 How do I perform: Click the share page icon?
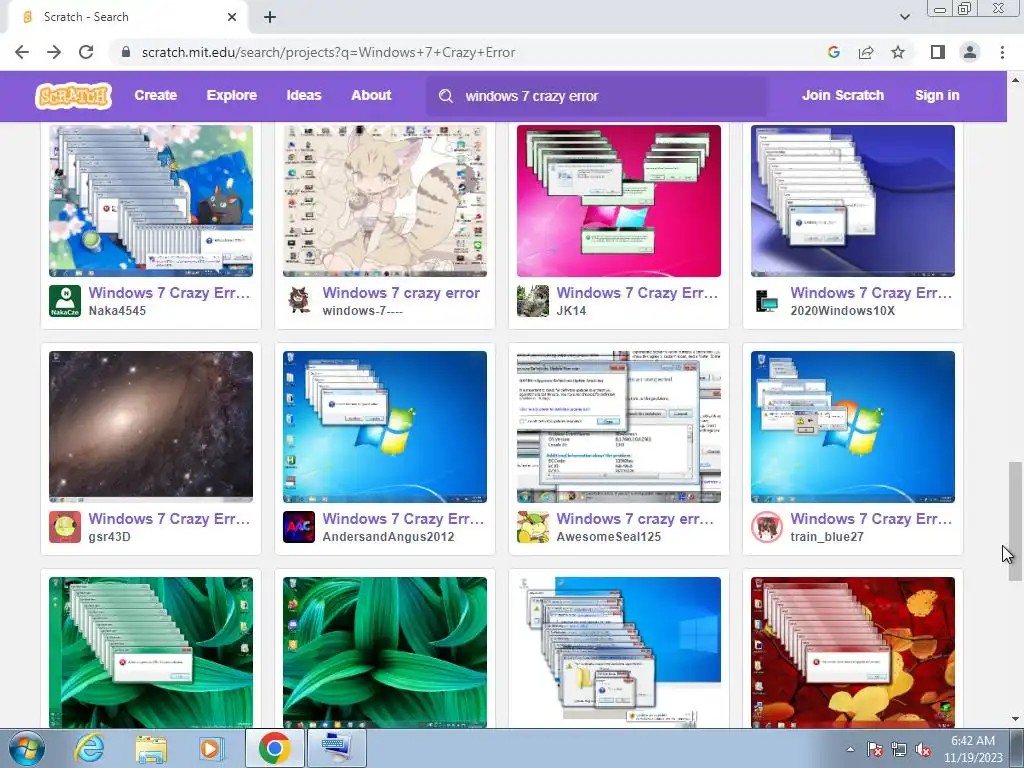[x=866, y=52]
